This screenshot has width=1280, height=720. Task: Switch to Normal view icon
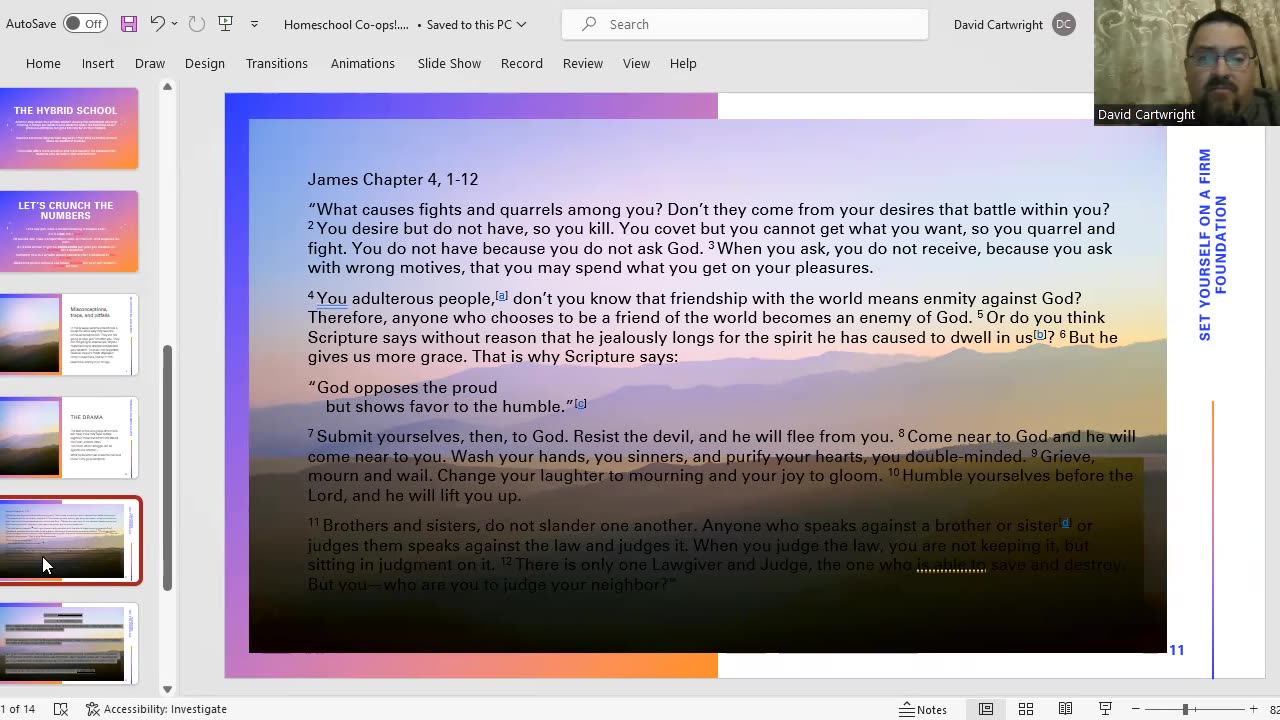pyautogui.click(x=986, y=709)
